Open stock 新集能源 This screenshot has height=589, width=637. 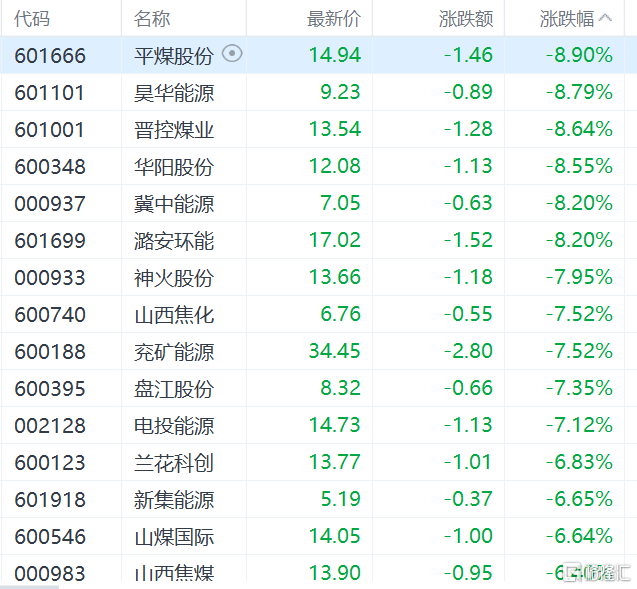tap(174, 499)
